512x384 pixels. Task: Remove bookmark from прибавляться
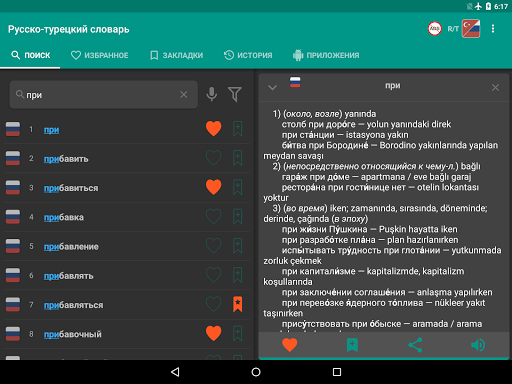click(238, 304)
